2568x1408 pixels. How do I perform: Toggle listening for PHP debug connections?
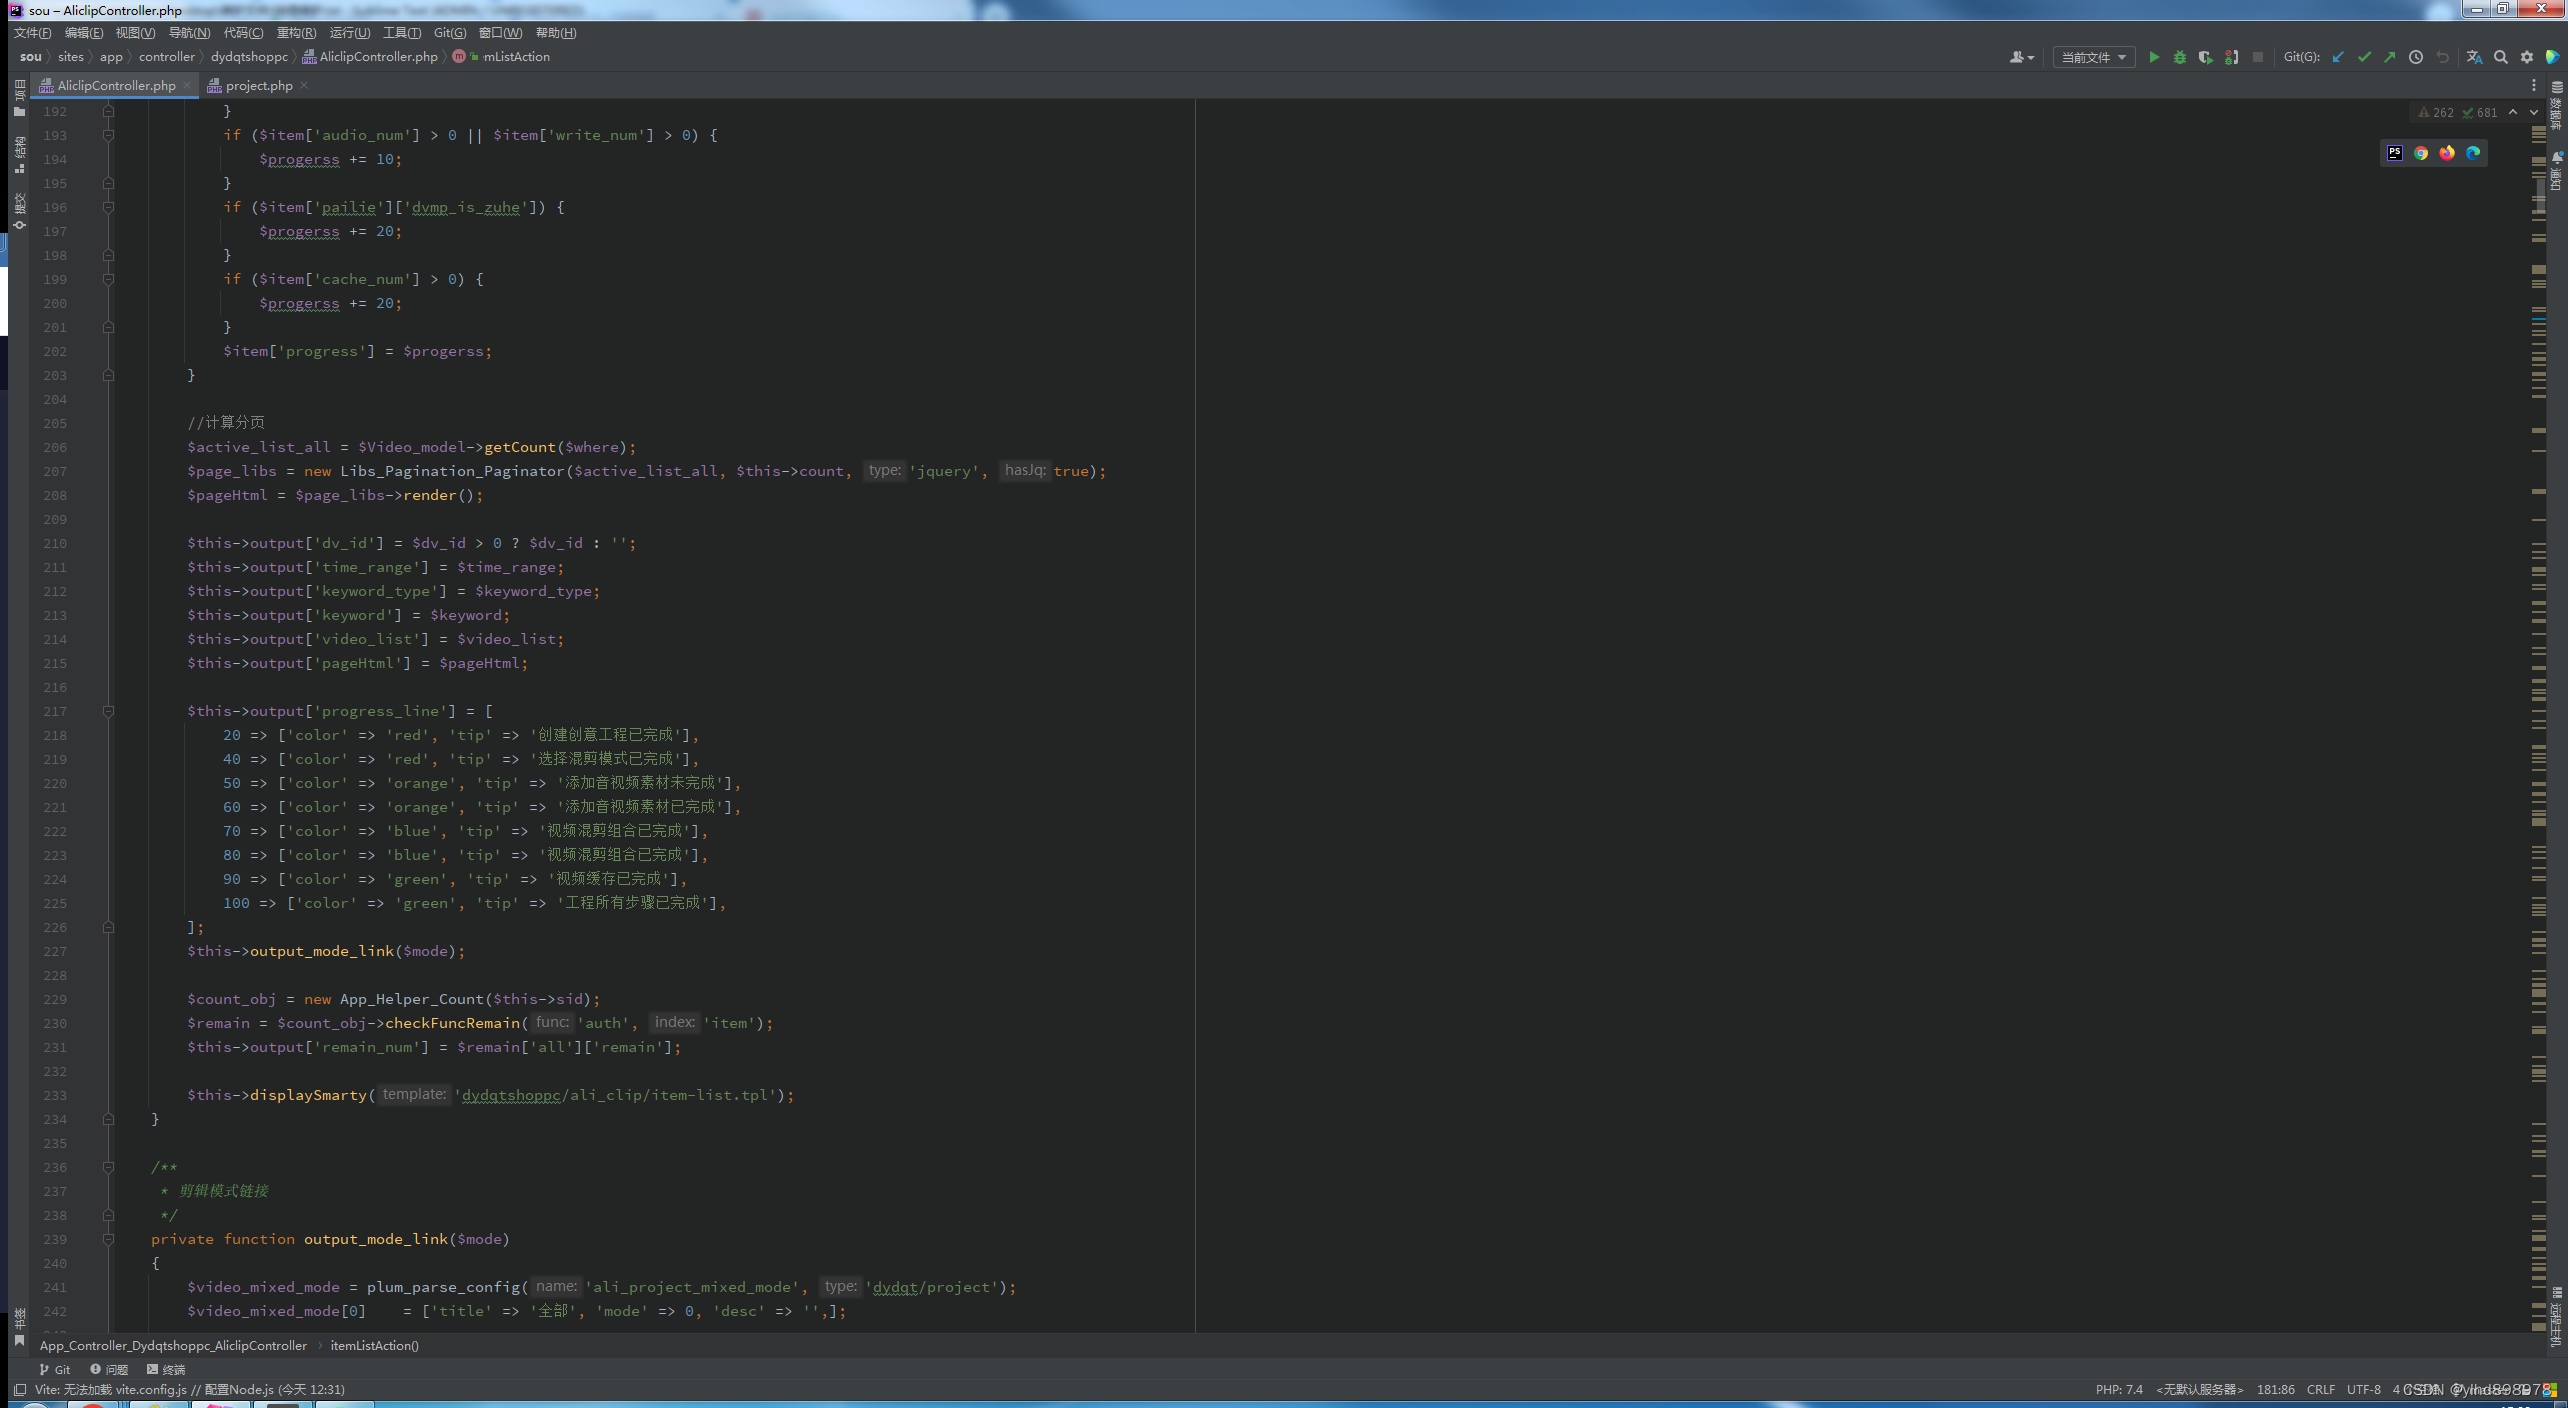[x=2231, y=57]
